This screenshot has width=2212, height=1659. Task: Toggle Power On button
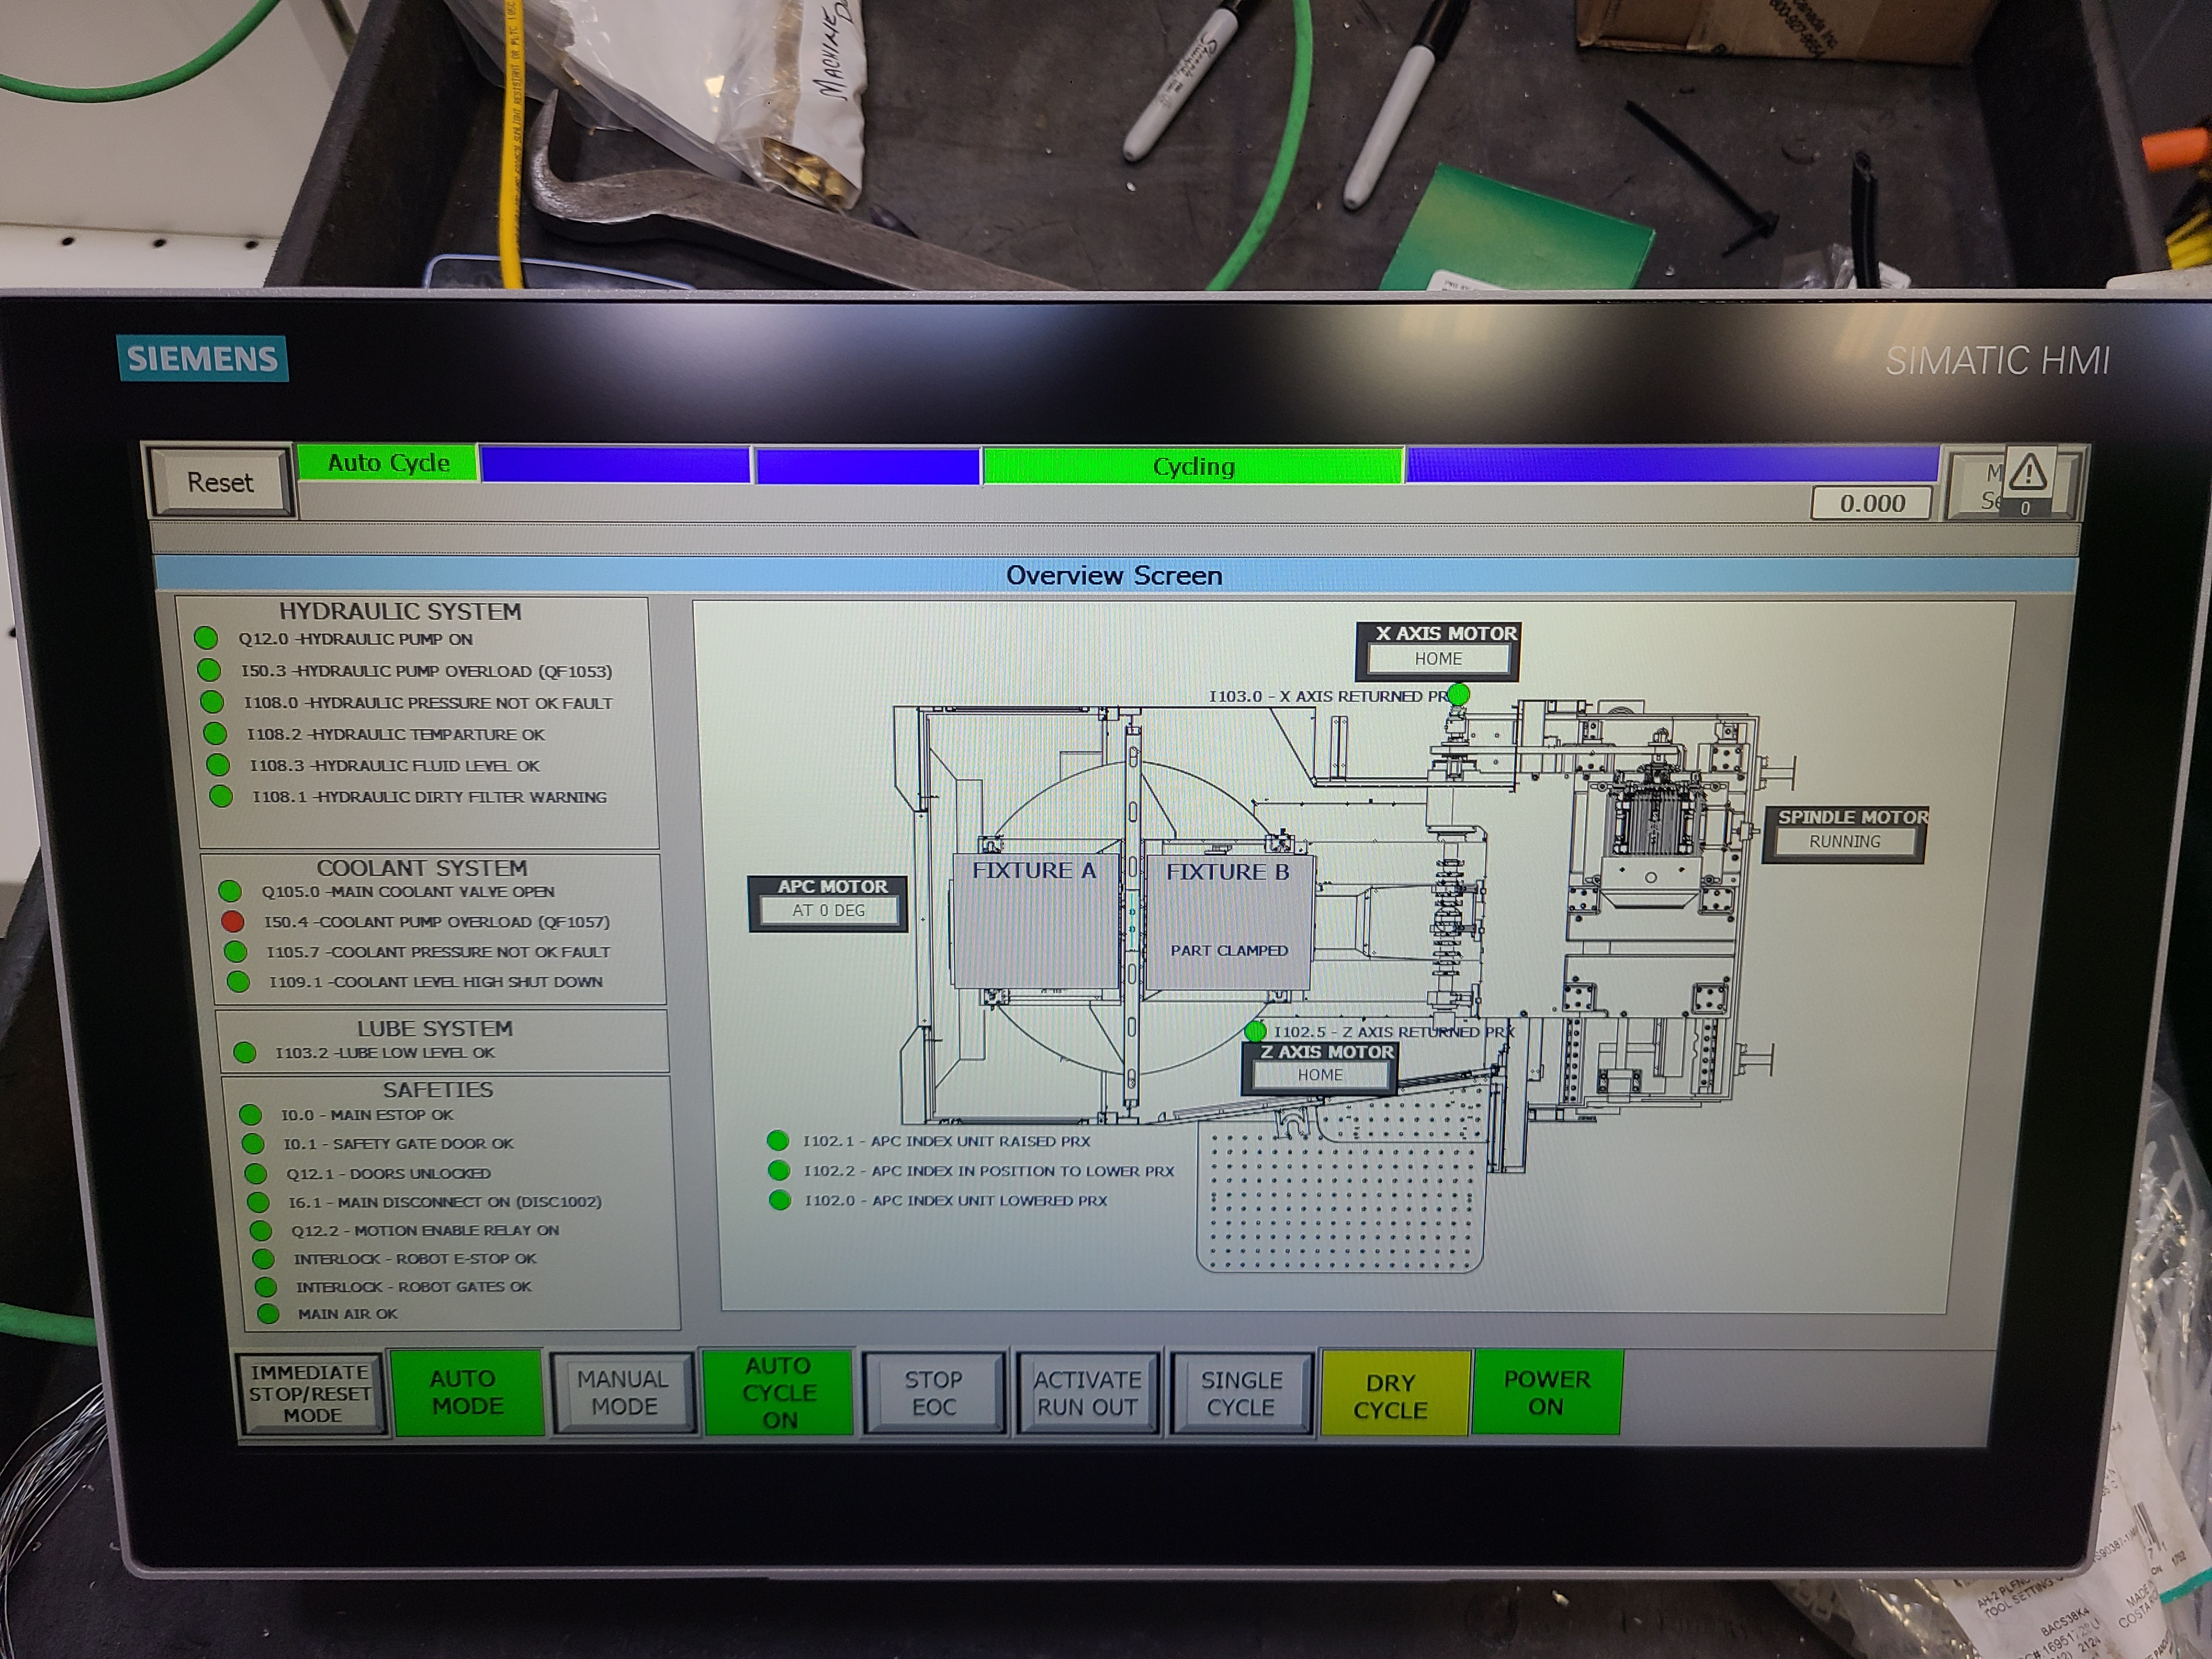[1546, 1392]
